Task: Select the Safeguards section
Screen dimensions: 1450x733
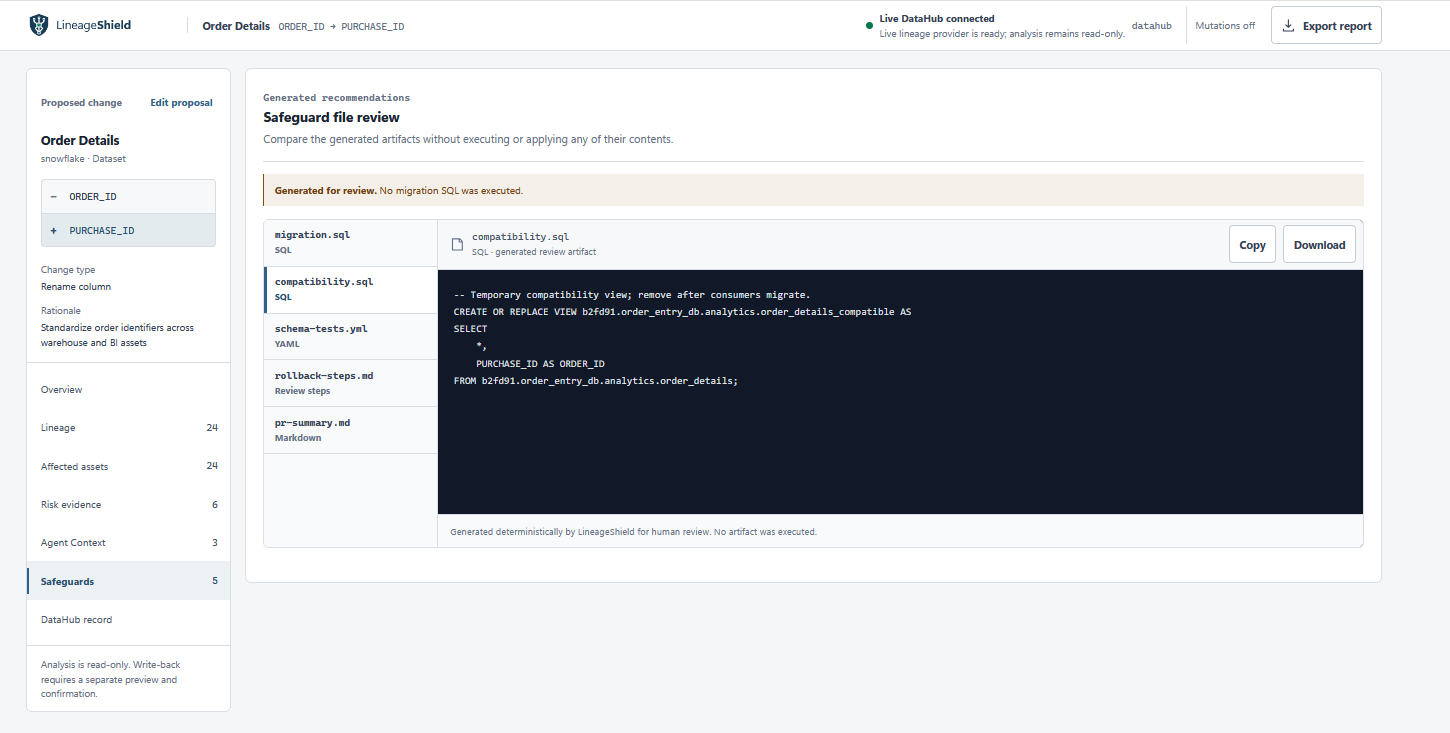Action: pyautogui.click(x=128, y=581)
